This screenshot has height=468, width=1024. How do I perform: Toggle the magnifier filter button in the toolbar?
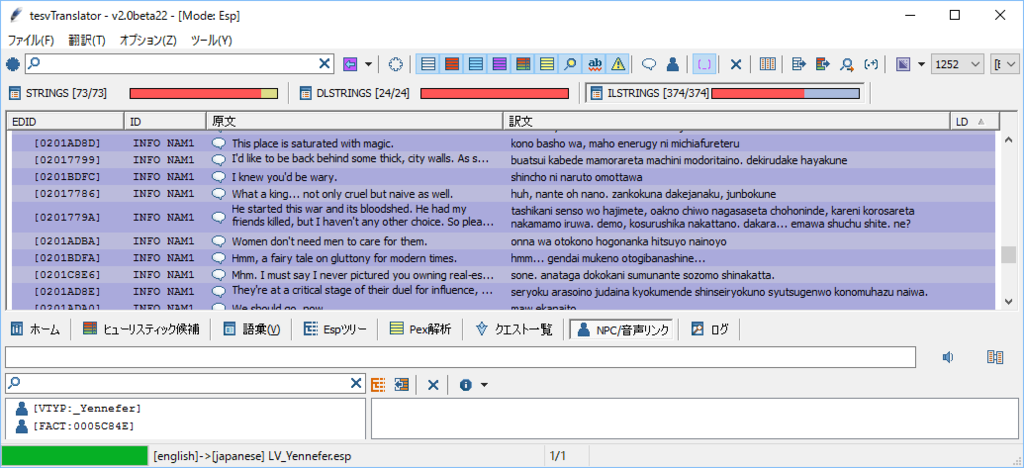(x=570, y=64)
